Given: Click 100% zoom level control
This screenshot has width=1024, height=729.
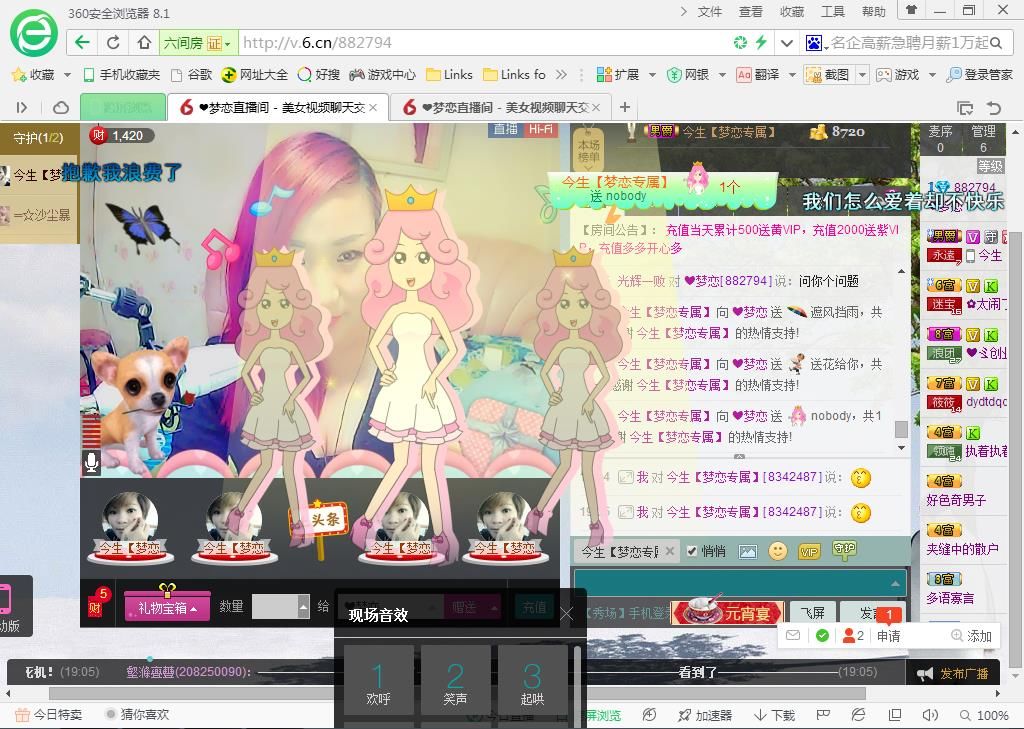Looking at the screenshot, I should pos(985,715).
